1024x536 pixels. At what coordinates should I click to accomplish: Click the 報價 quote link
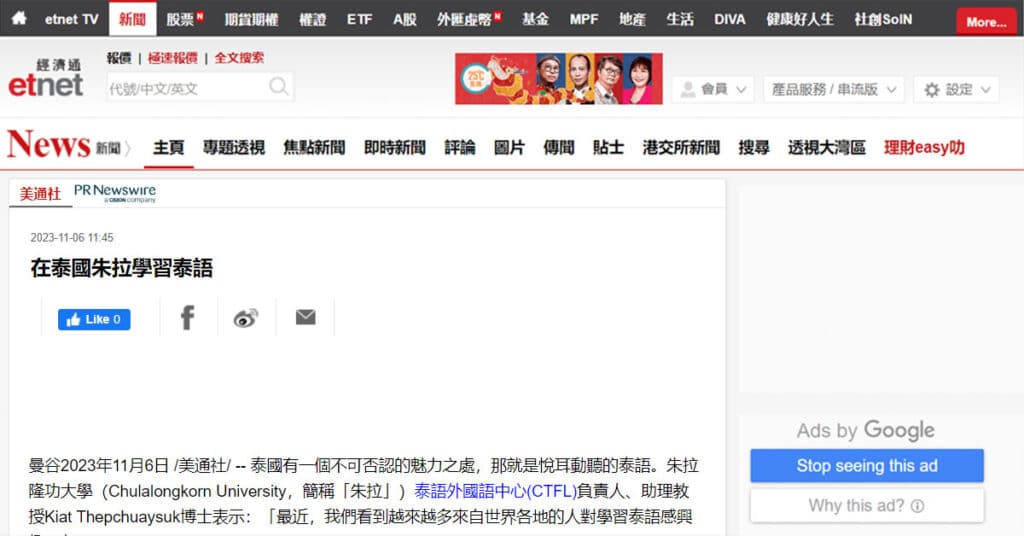tap(119, 58)
